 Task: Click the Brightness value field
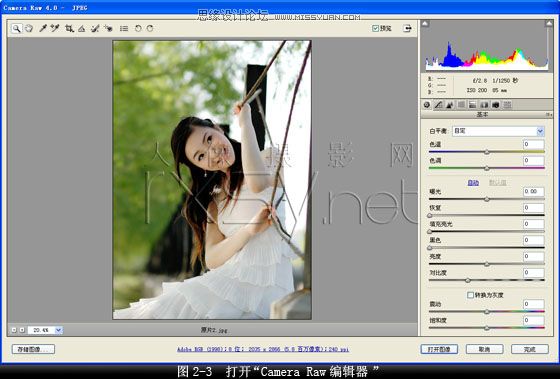click(x=534, y=256)
